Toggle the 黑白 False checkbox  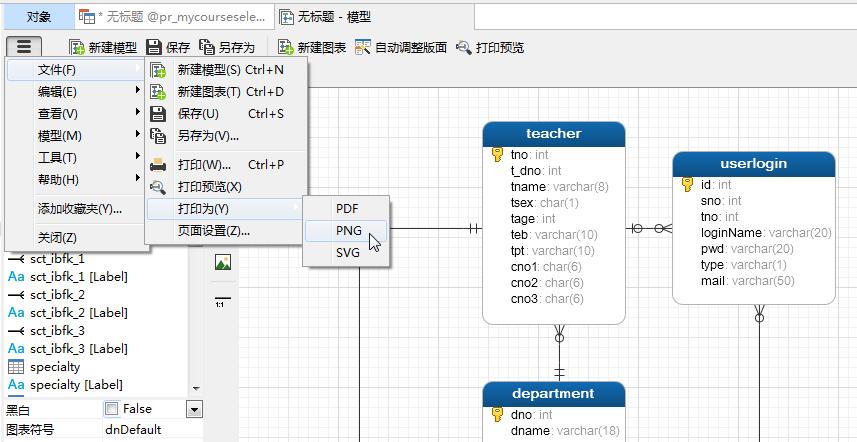pos(111,409)
